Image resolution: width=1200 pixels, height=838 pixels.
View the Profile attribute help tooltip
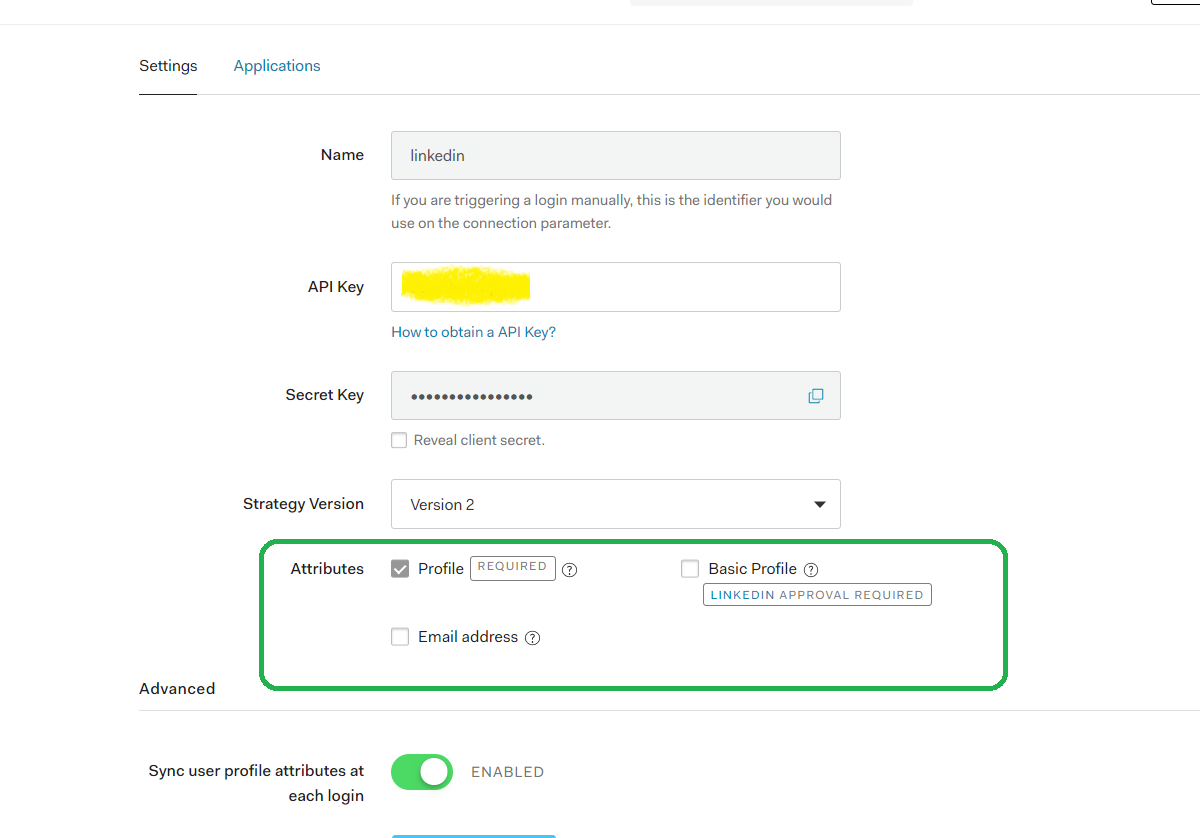(x=569, y=569)
